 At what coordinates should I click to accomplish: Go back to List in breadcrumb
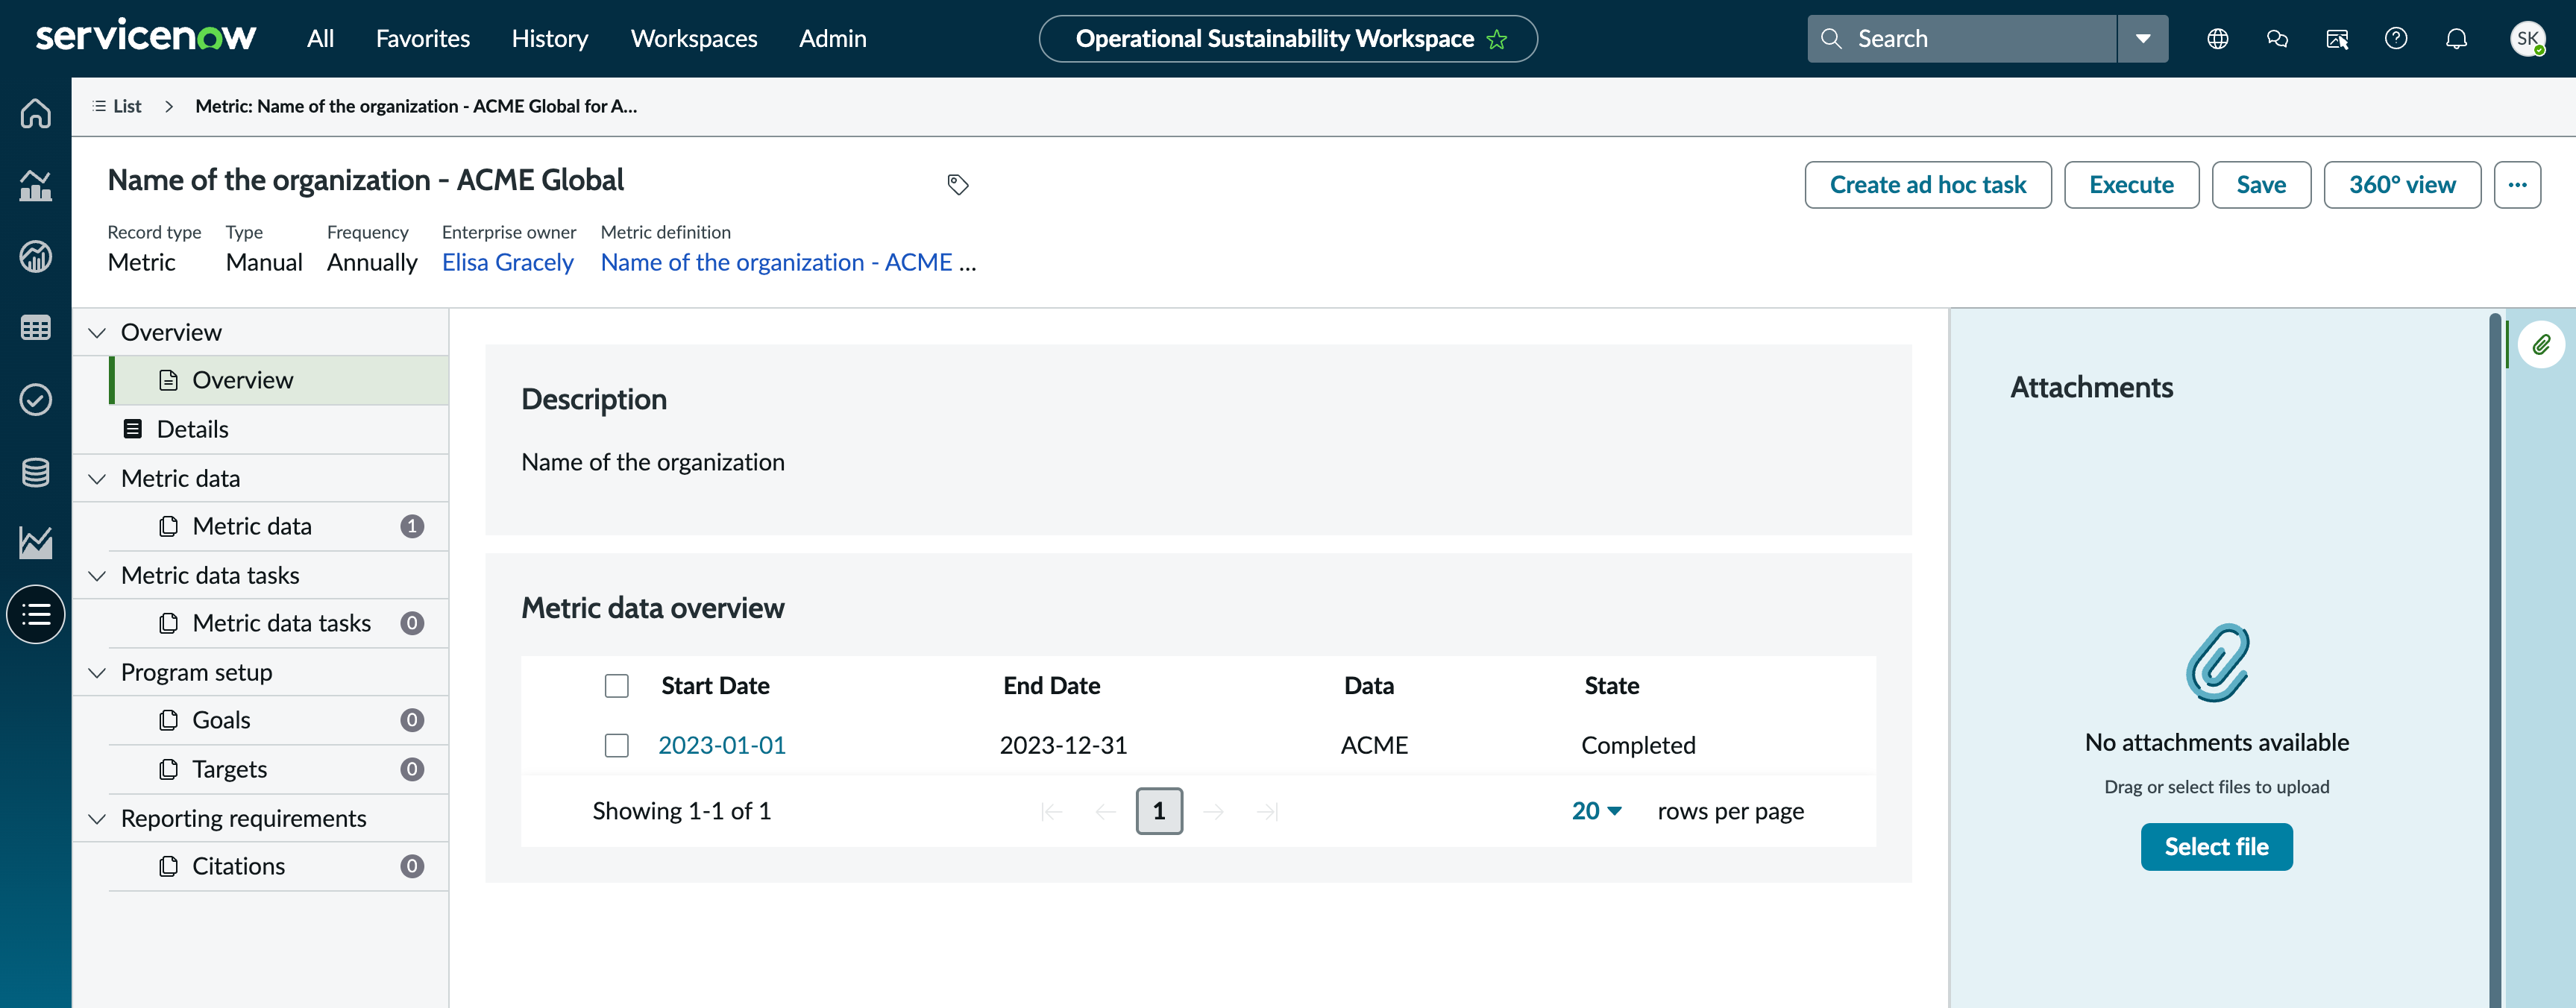(x=116, y=106)
